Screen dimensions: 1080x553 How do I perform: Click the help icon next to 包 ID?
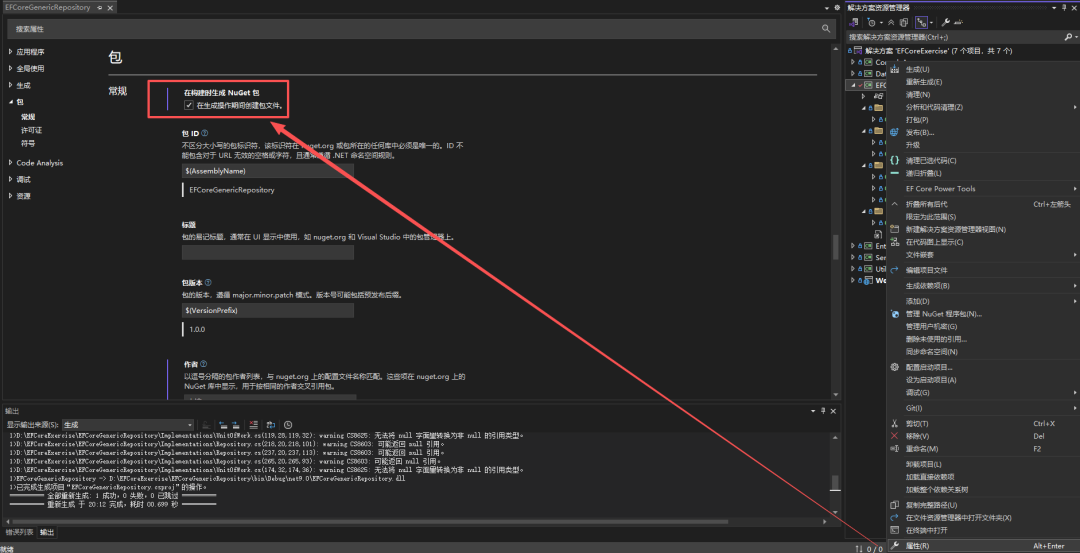point(205,133)
